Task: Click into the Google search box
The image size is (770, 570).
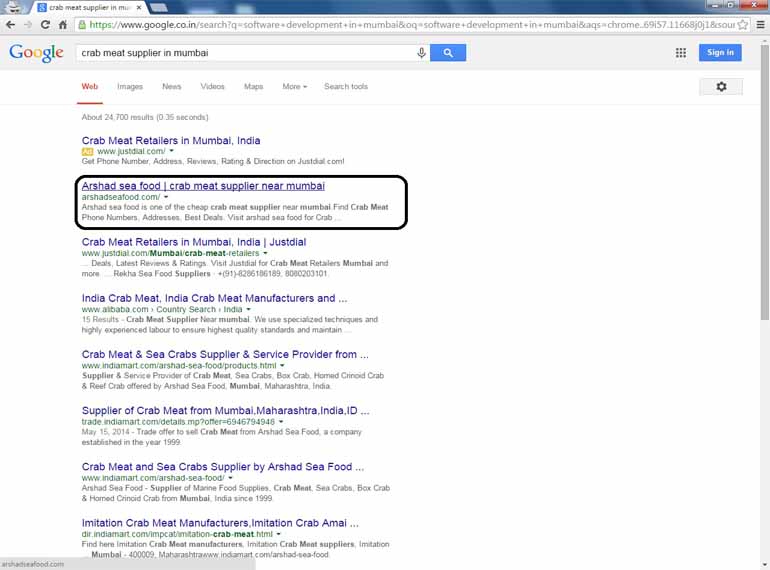Action: pos(246,53)
